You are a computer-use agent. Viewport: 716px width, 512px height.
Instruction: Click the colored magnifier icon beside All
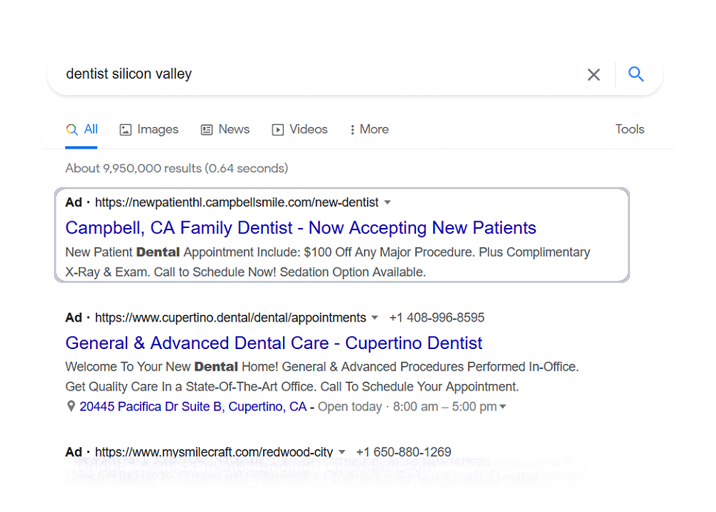(x=72, y=129)
